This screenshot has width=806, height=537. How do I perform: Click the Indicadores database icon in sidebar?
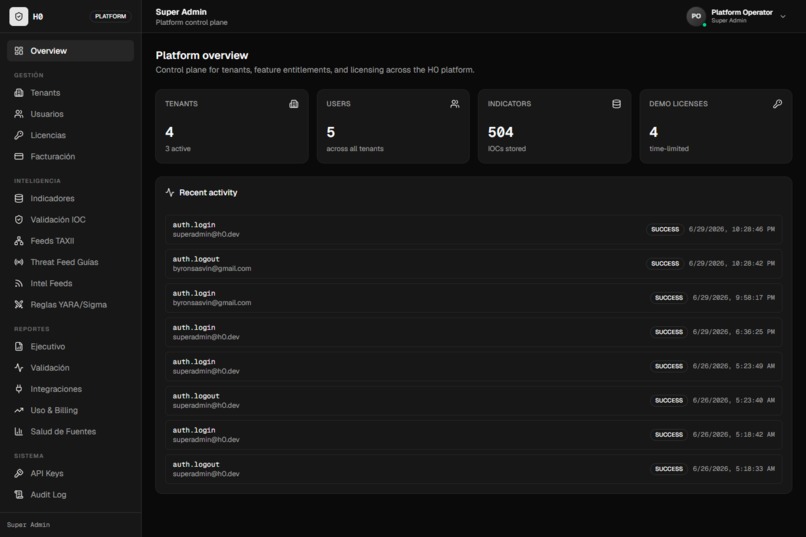[19, 198]
